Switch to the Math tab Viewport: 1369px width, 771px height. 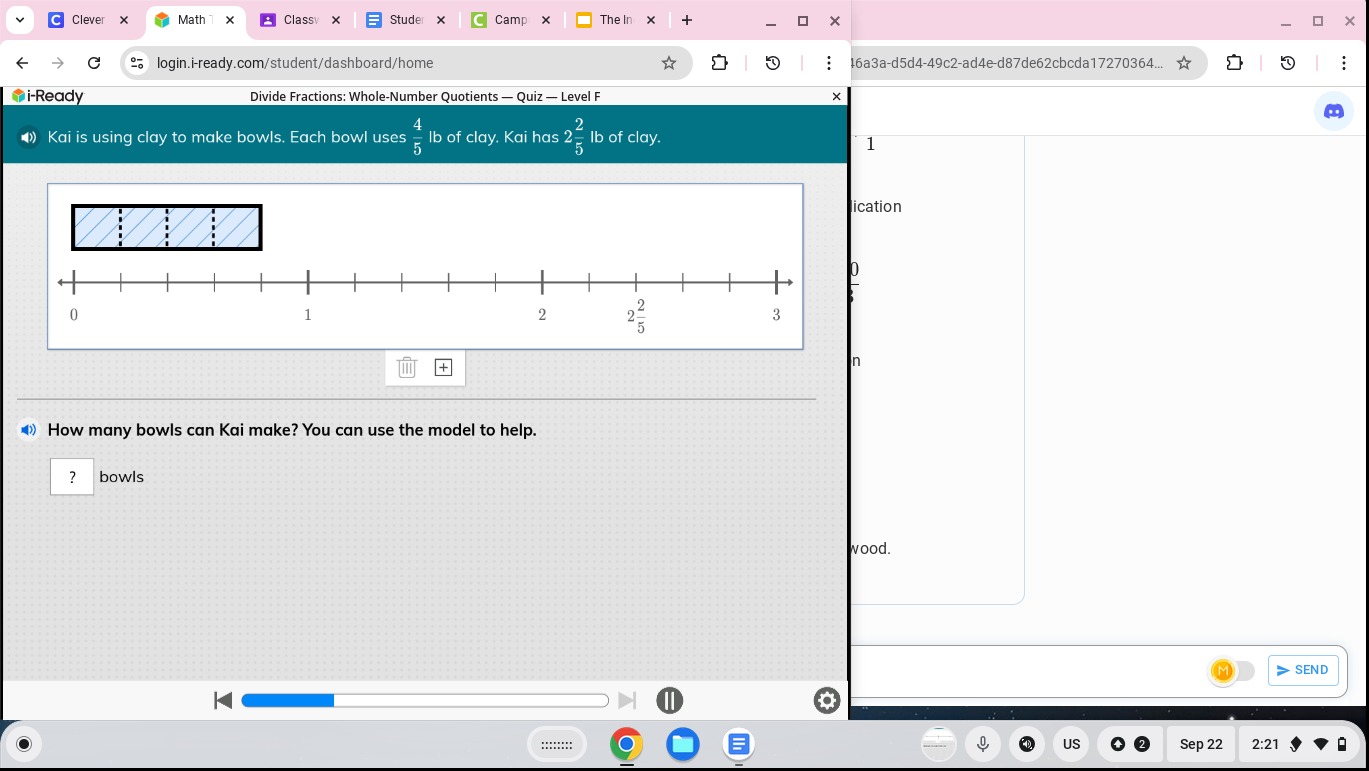[192, 20]
